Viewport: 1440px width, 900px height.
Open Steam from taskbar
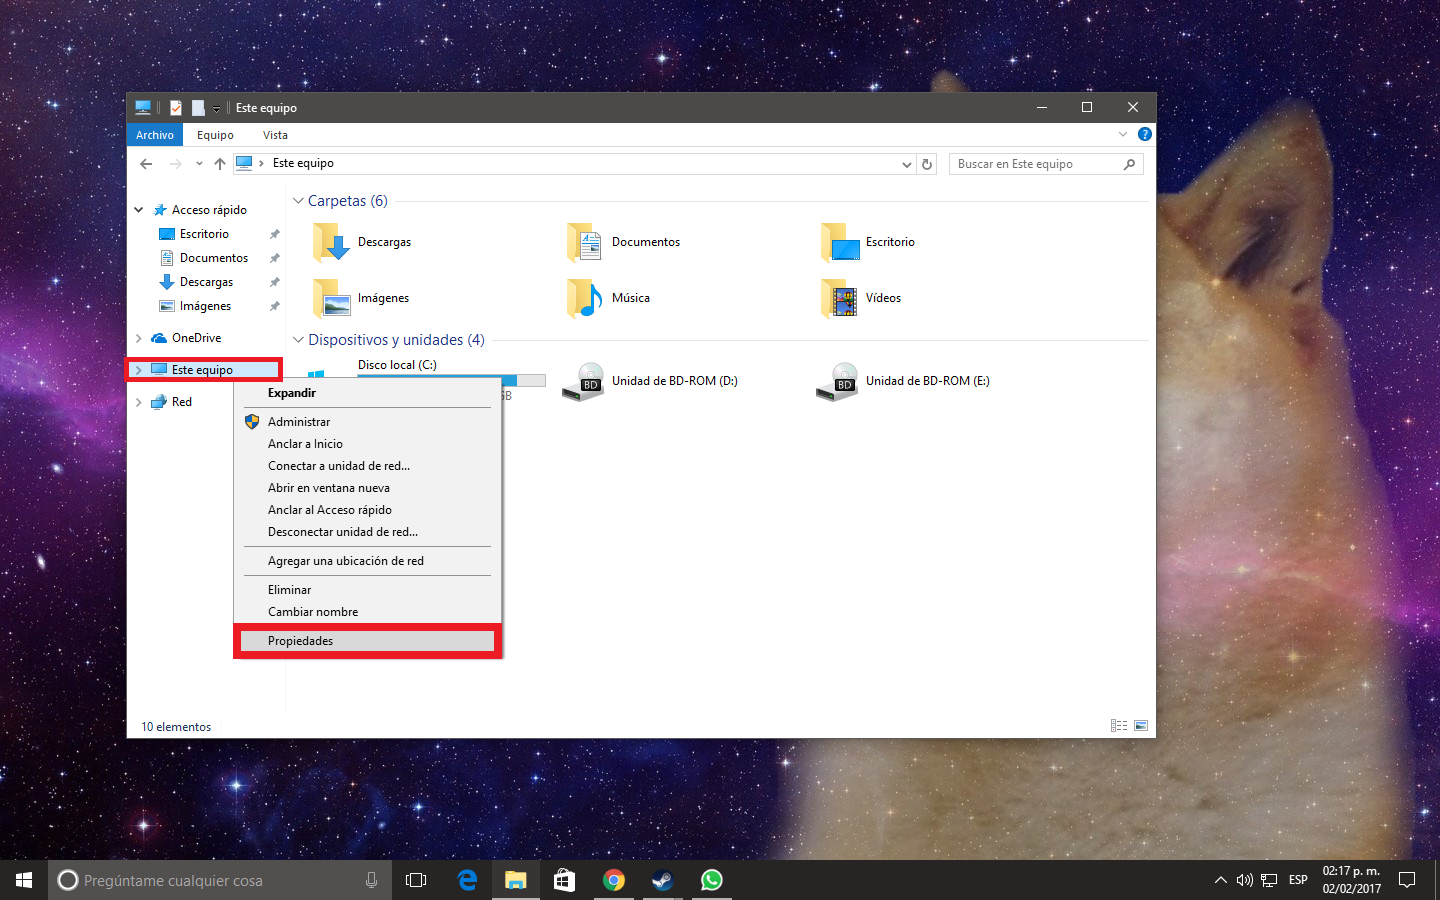(x=662, y=880)
